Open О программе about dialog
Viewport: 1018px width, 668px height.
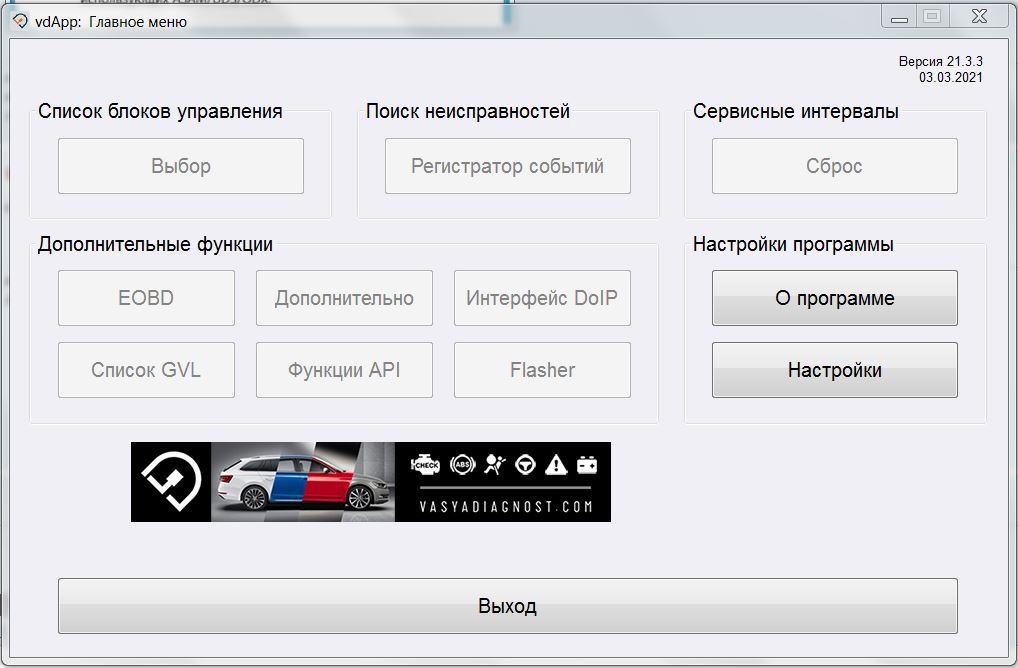834,298
